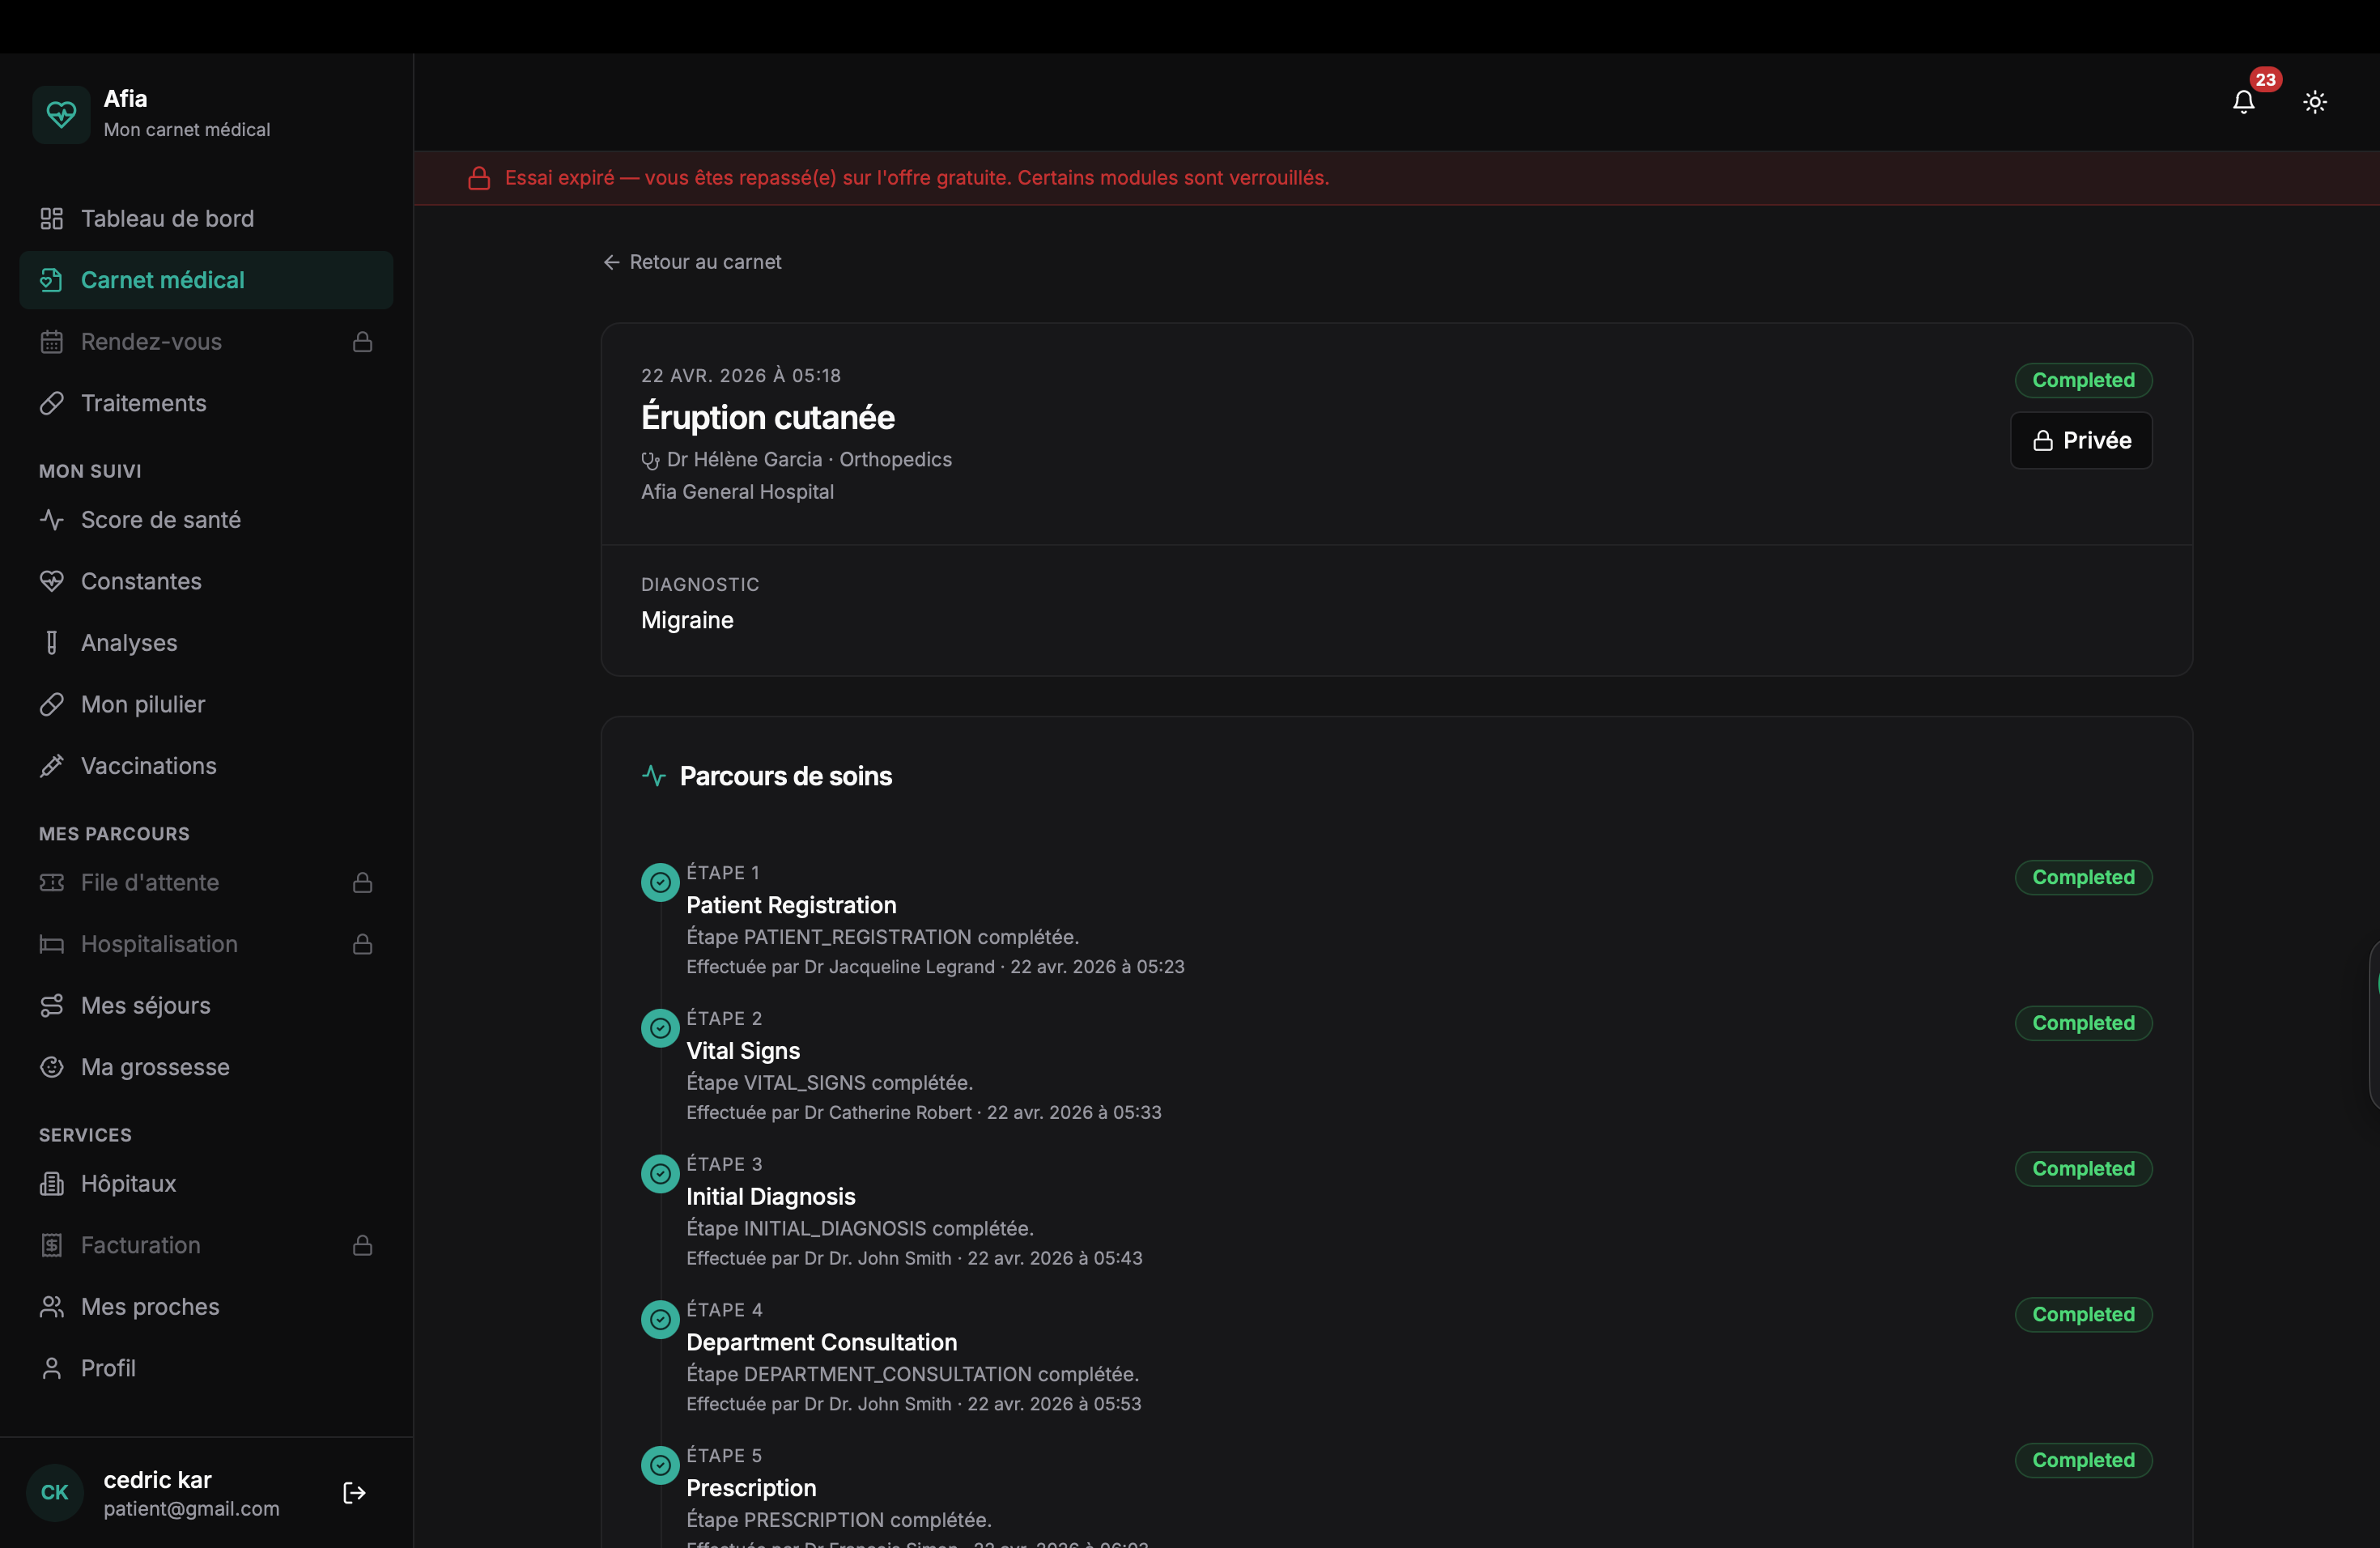Open Tableau de bord in sidebar
Image resolution: width=2380 pixels, height=1548 pixels.
click(x=206, y=218)
